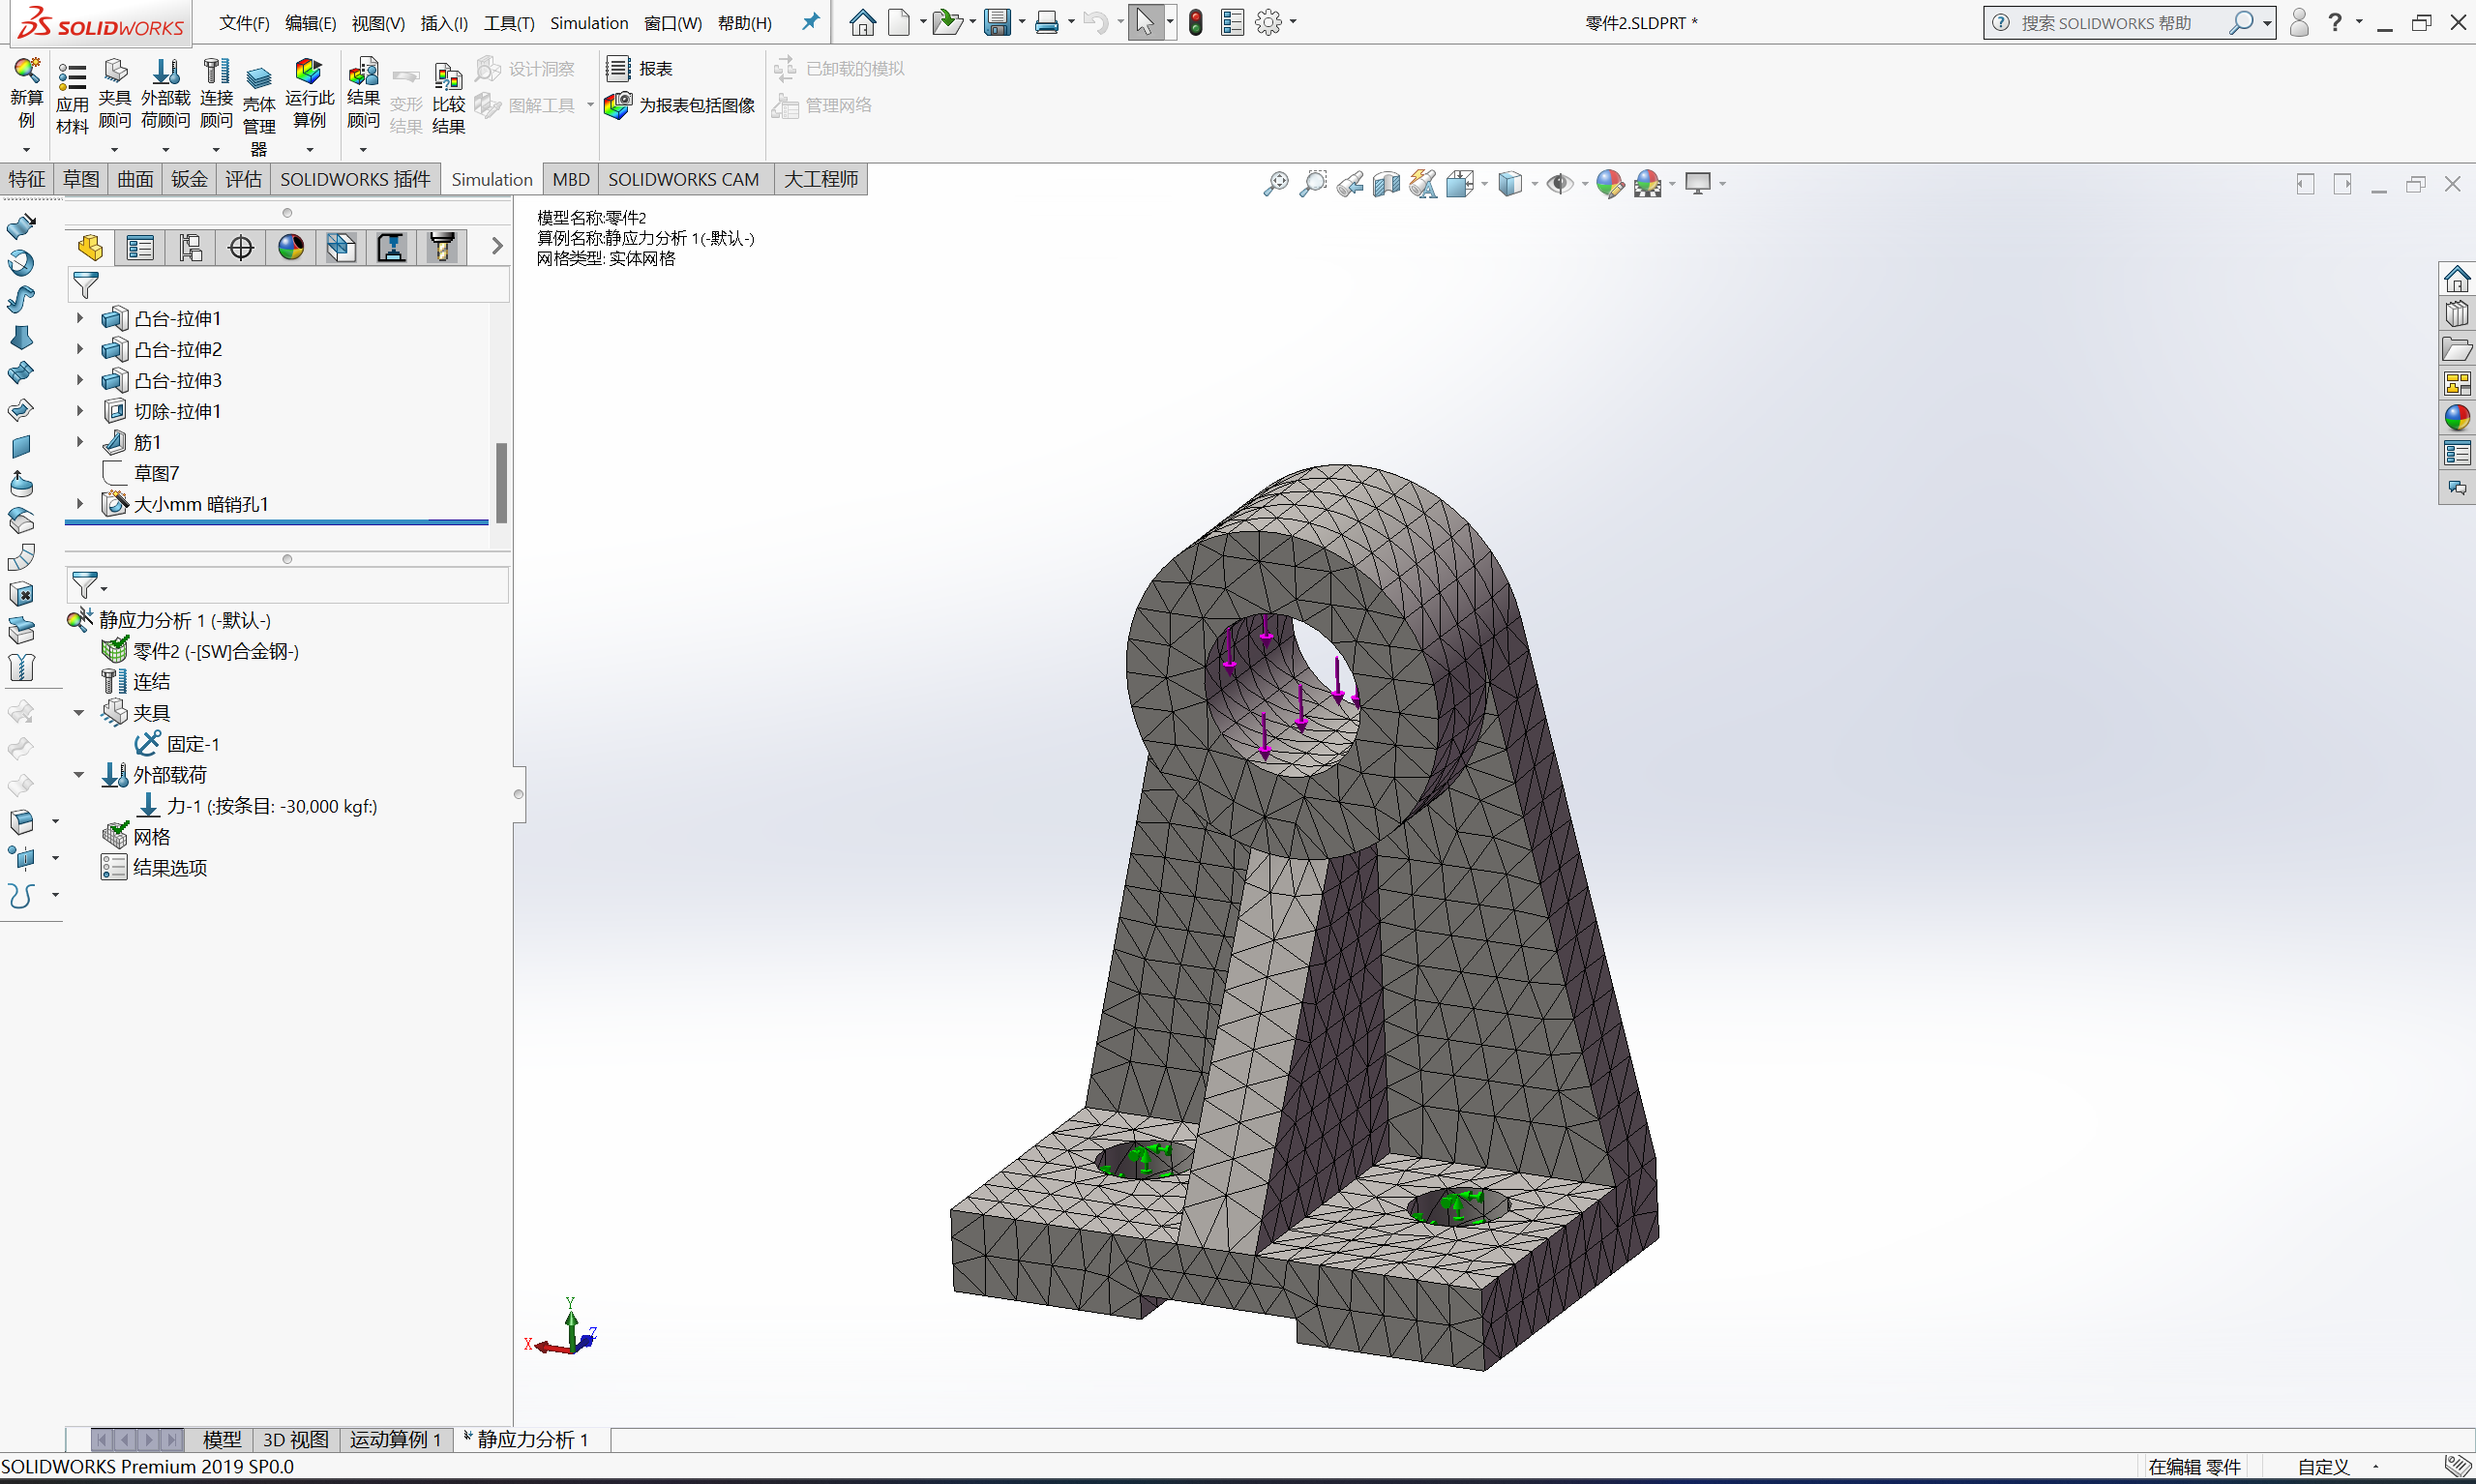Open the Simulation menu in menu bar

click(588, 23)
